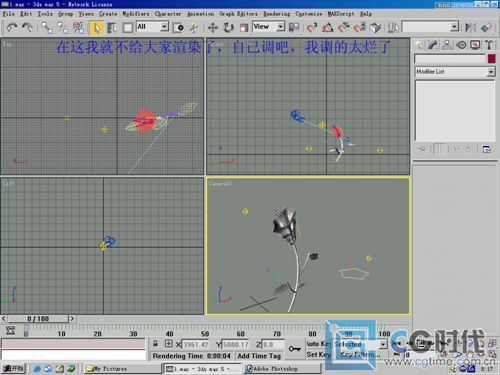500x375 pixels.
Task: Toggle Absolute/Offset transform type-in mode
Action: coord(169,344)
